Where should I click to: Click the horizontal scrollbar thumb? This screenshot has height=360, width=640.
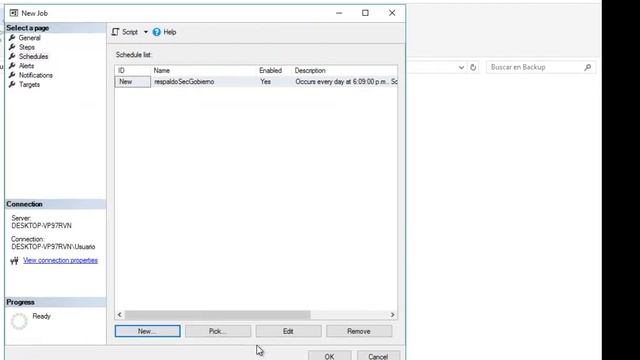coord(218,315)
